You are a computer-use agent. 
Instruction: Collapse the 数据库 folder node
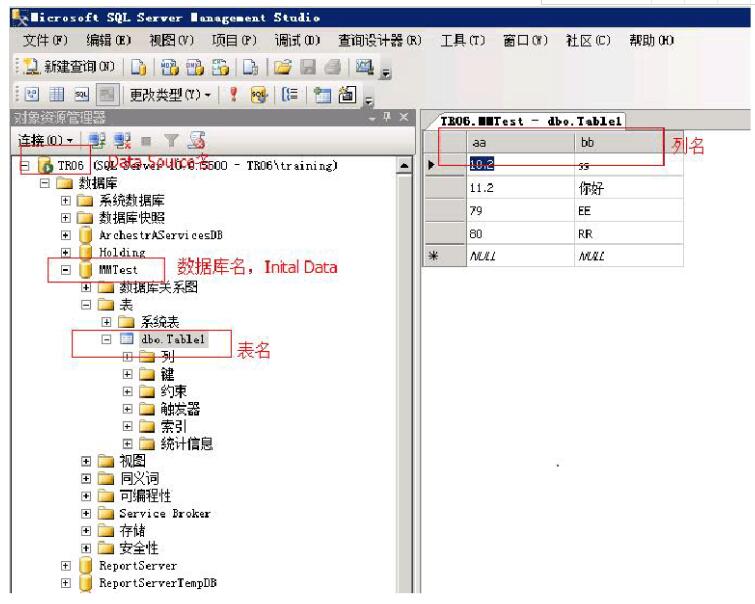45,183
